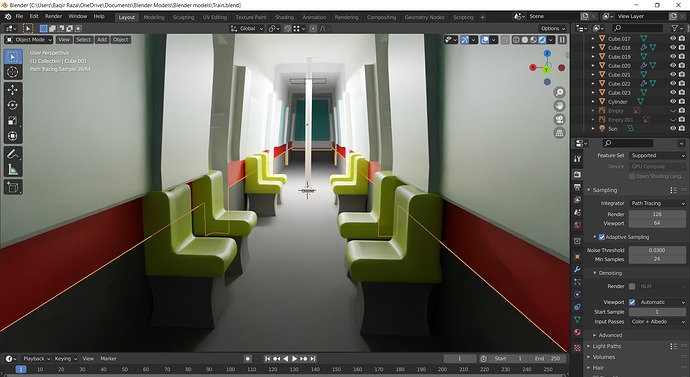Select the Cursor tool in the toolbar
The width and height of the screenshot is (690, 377).
13,72
